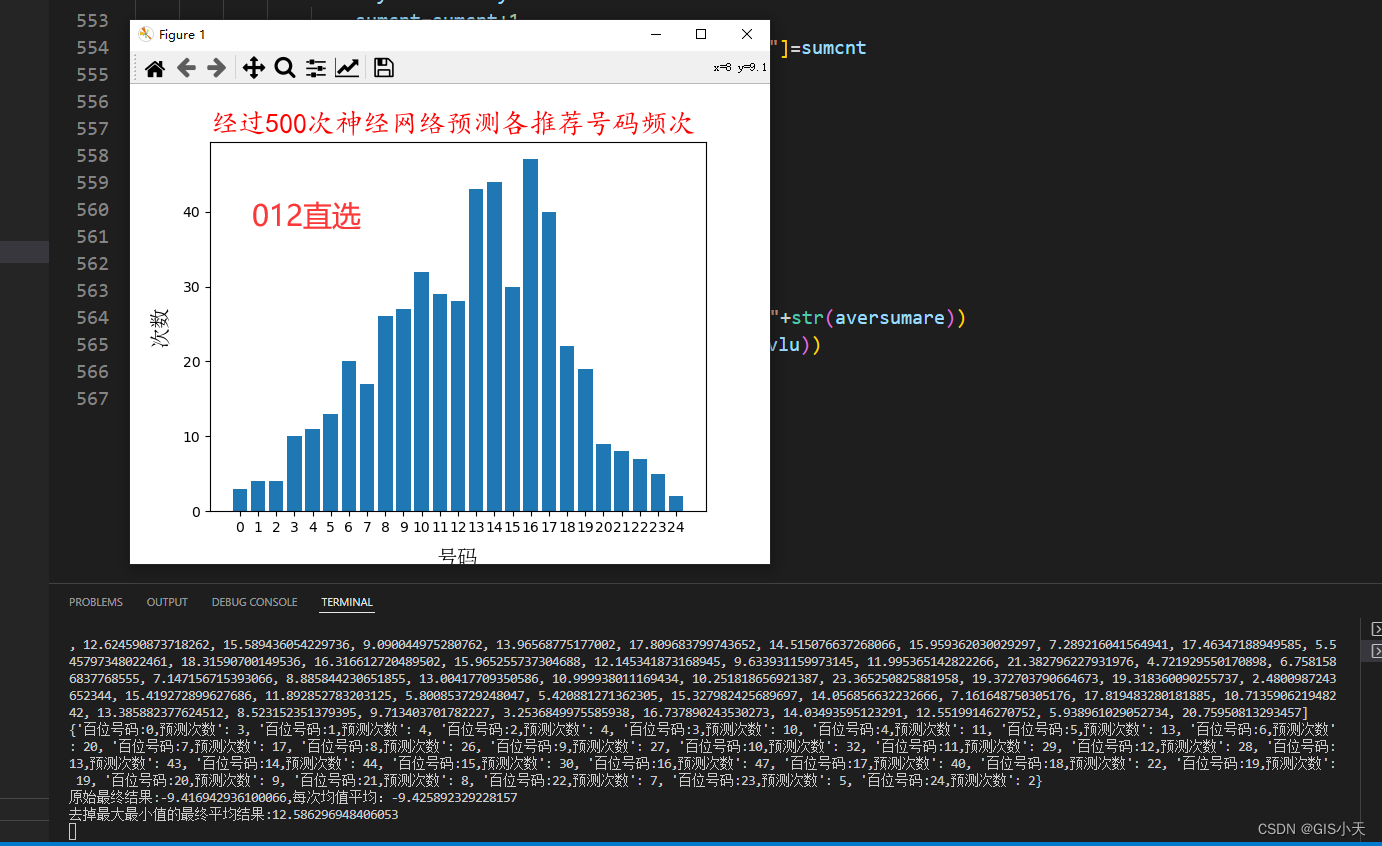The width and height of the screenshot is (1382, 846).
Task: Click line number 554 in the editor gutter
Action: pyautogui.click(x=92, y=48)
